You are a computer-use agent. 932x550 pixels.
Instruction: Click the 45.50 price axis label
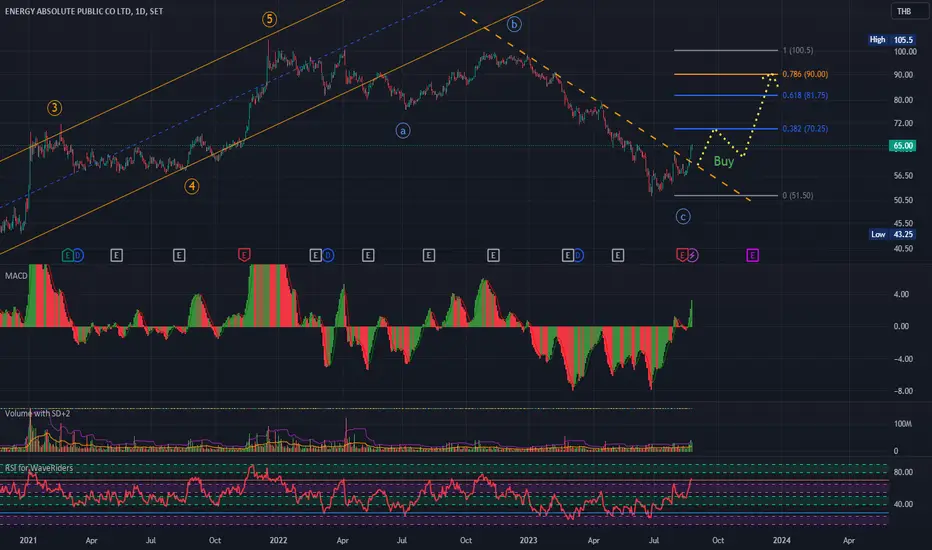point(903,224)
